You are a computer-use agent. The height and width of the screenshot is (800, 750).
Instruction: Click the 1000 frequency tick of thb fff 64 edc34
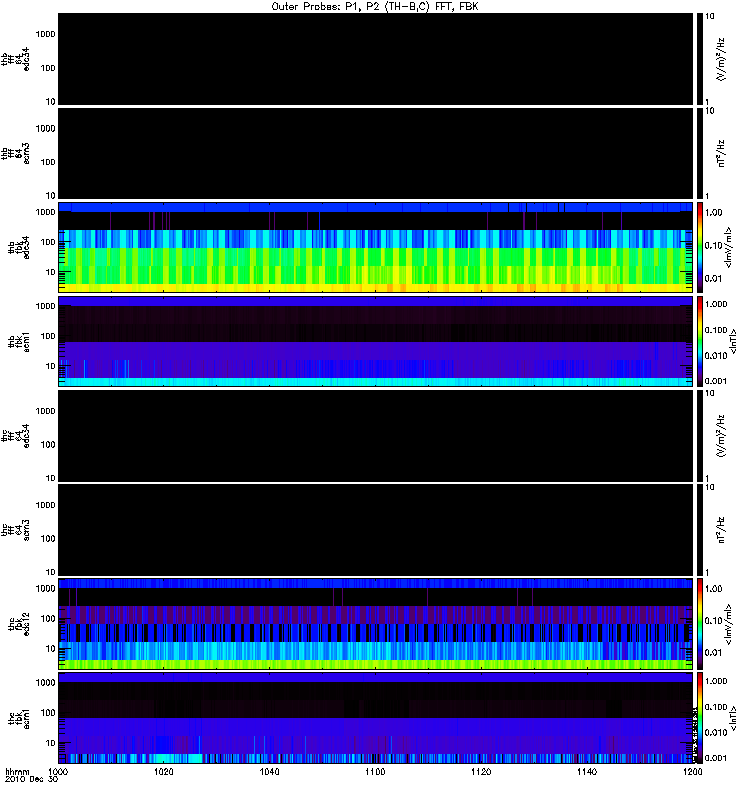click(x=45, y=34)
